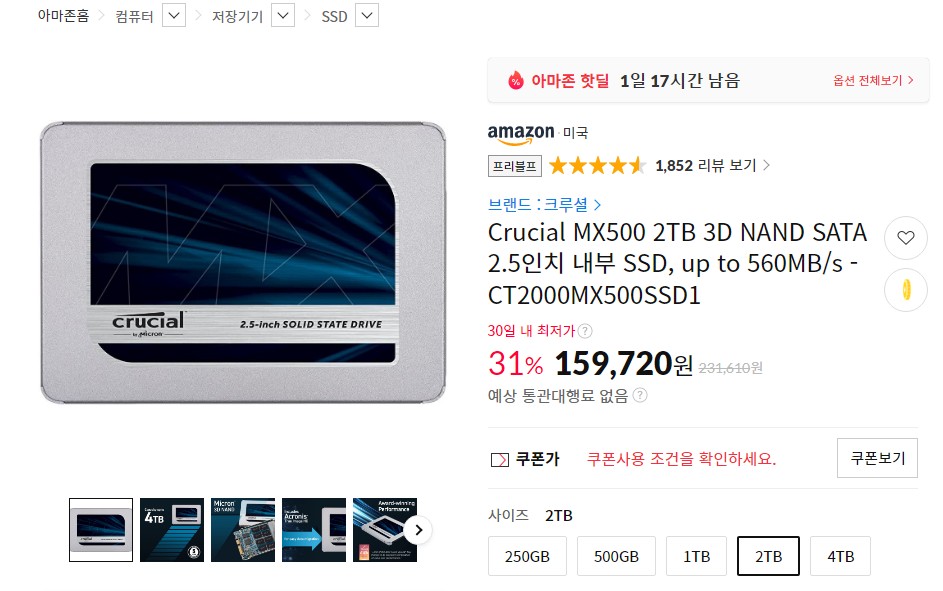This screenshot has height=591, width=943.
Task: Choose the 4TB size option
Action: pyautogui.click(x=840, y=556)
